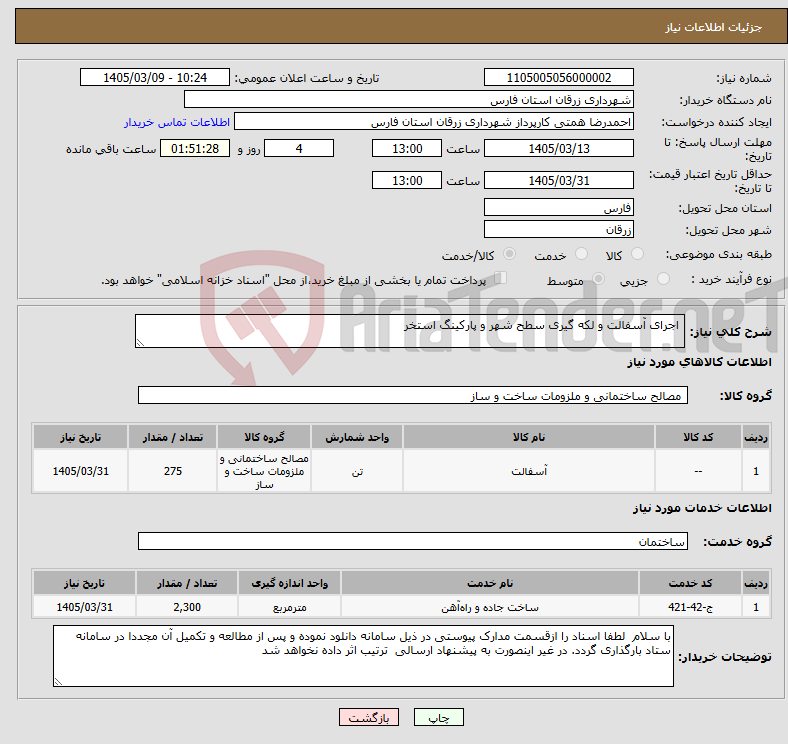This screenshot has width=788, height=744.
Task: Click the remaining days field showing 4
Action: click(x=299, y=149)
